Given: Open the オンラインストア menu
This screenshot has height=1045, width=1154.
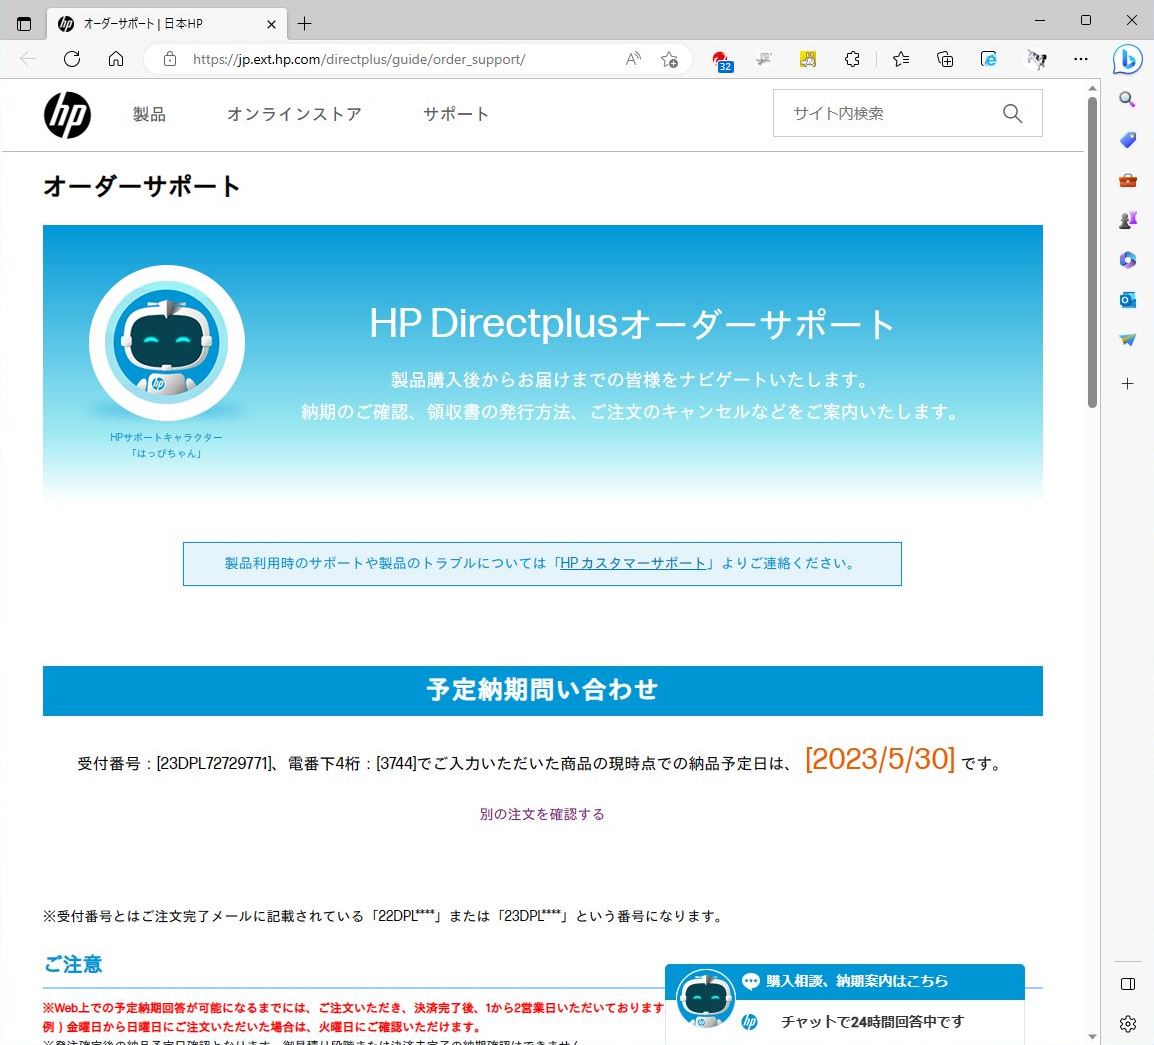Looking at the screenshot, I should click(x=294, y=114).
